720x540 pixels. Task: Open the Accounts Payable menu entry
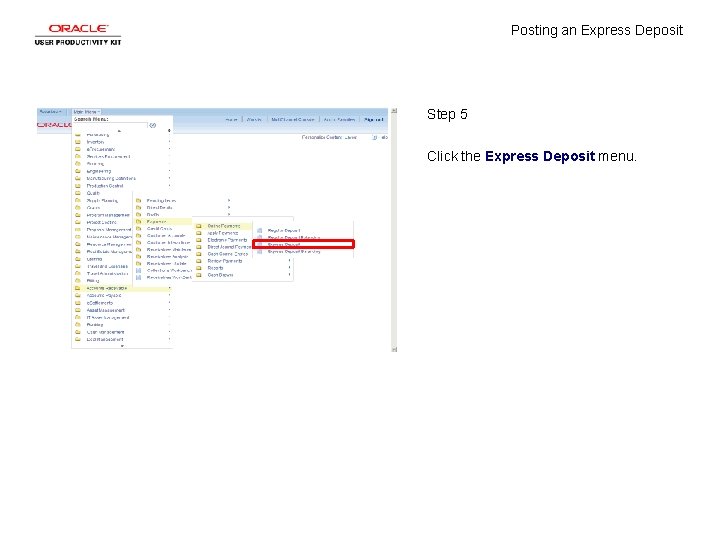(104, 295)
